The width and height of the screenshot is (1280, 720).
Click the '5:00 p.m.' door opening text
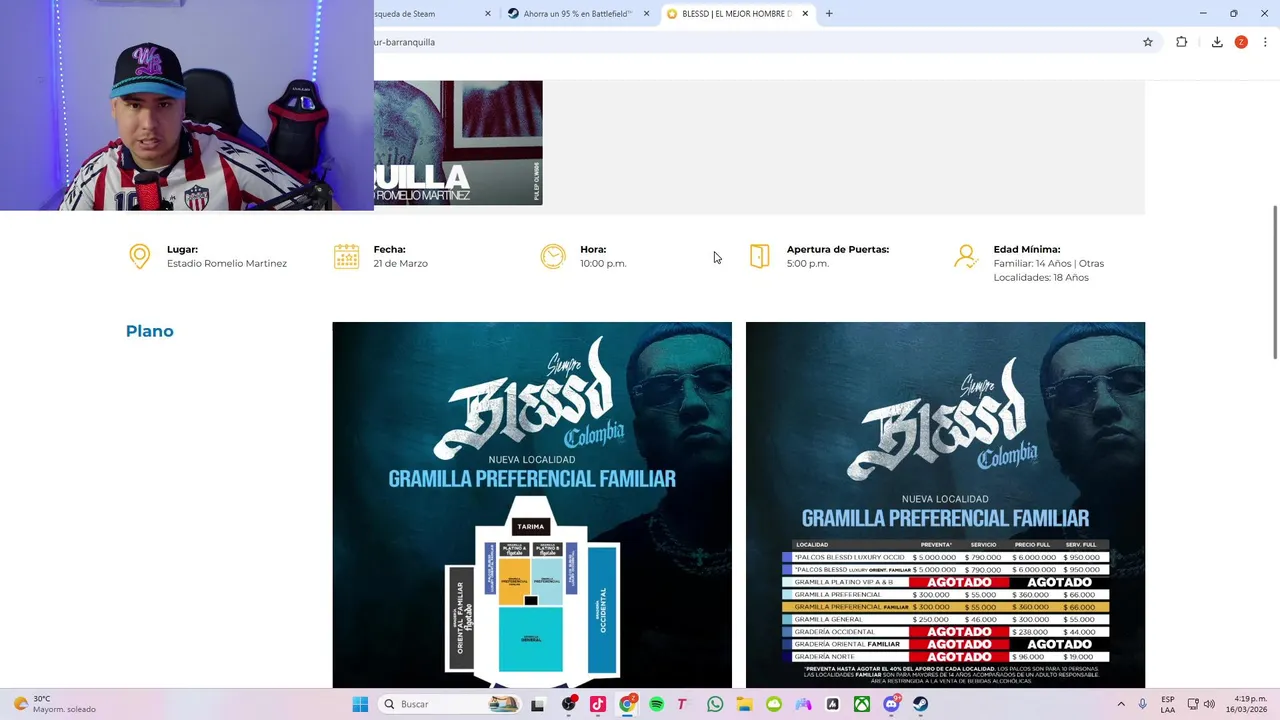click(808, 264)
